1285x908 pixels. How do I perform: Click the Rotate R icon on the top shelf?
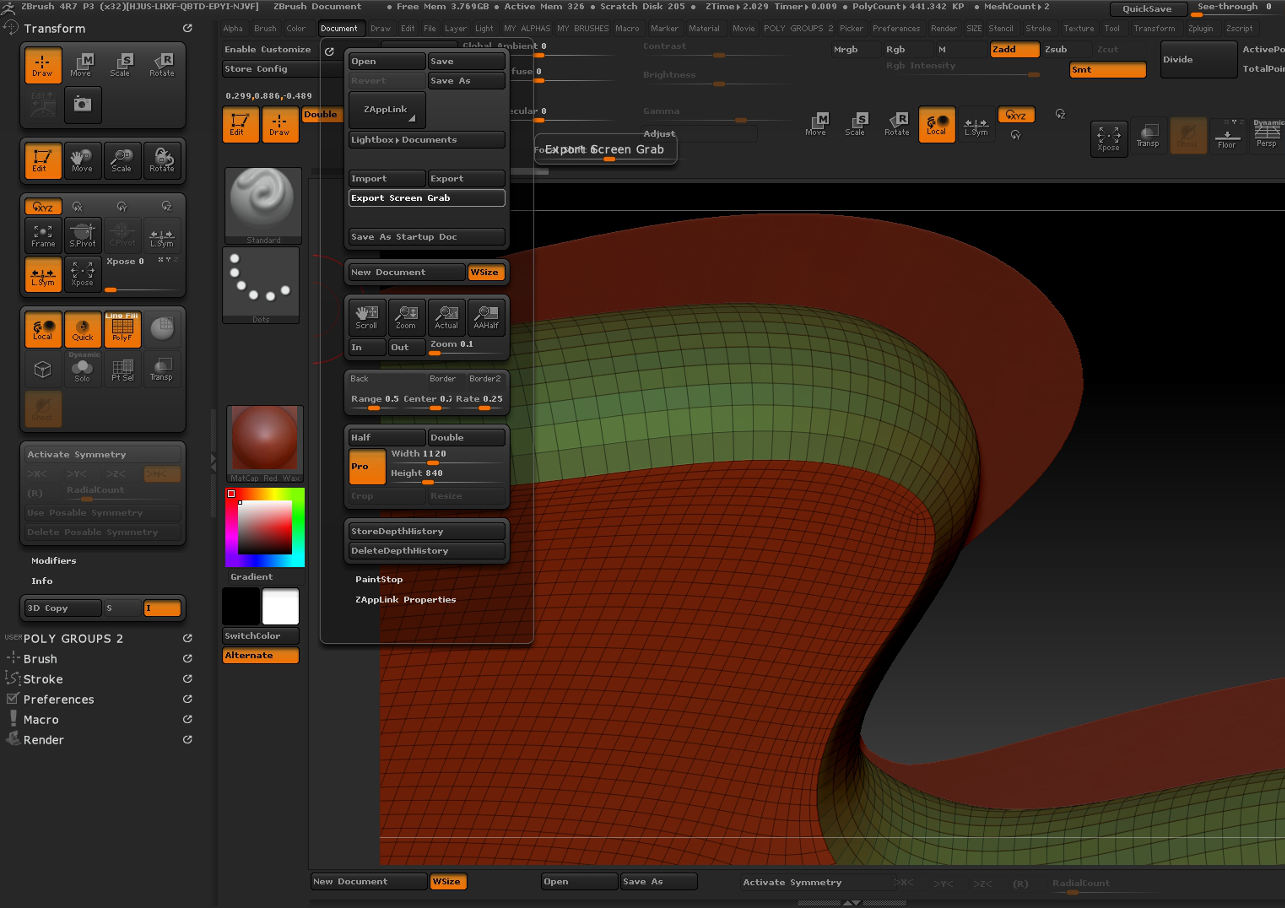(x=897, y=125)
